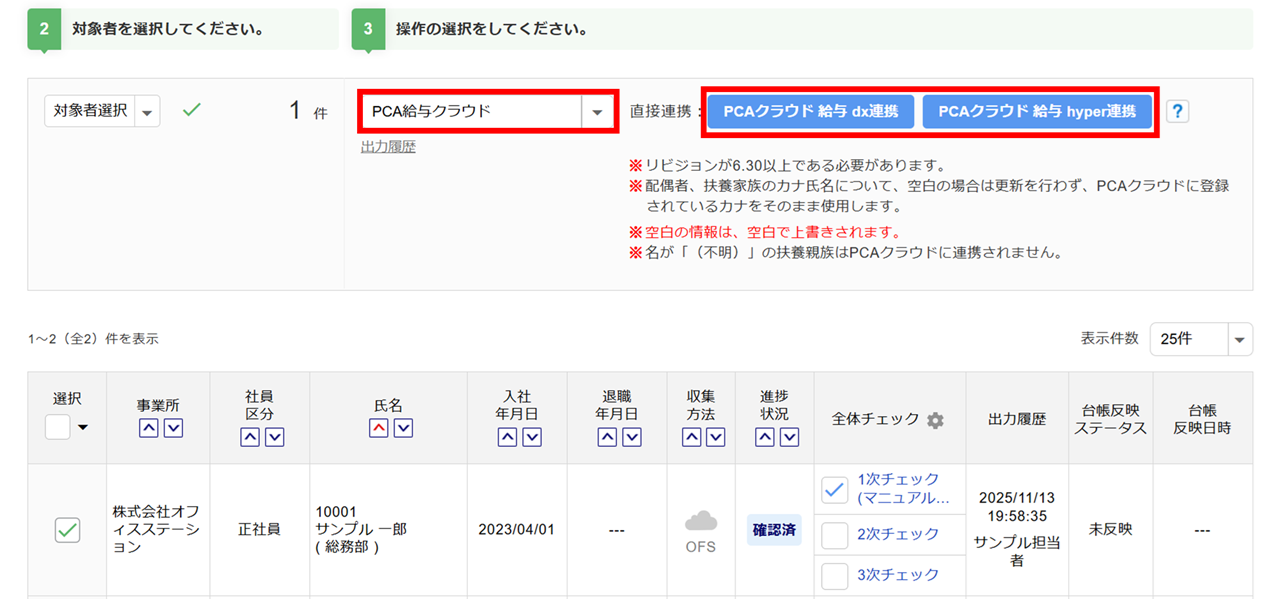Click PCAクラウド 給与 hyper連携 button
This screenshot has width=1280, height=599.
tap(1036, 112)
